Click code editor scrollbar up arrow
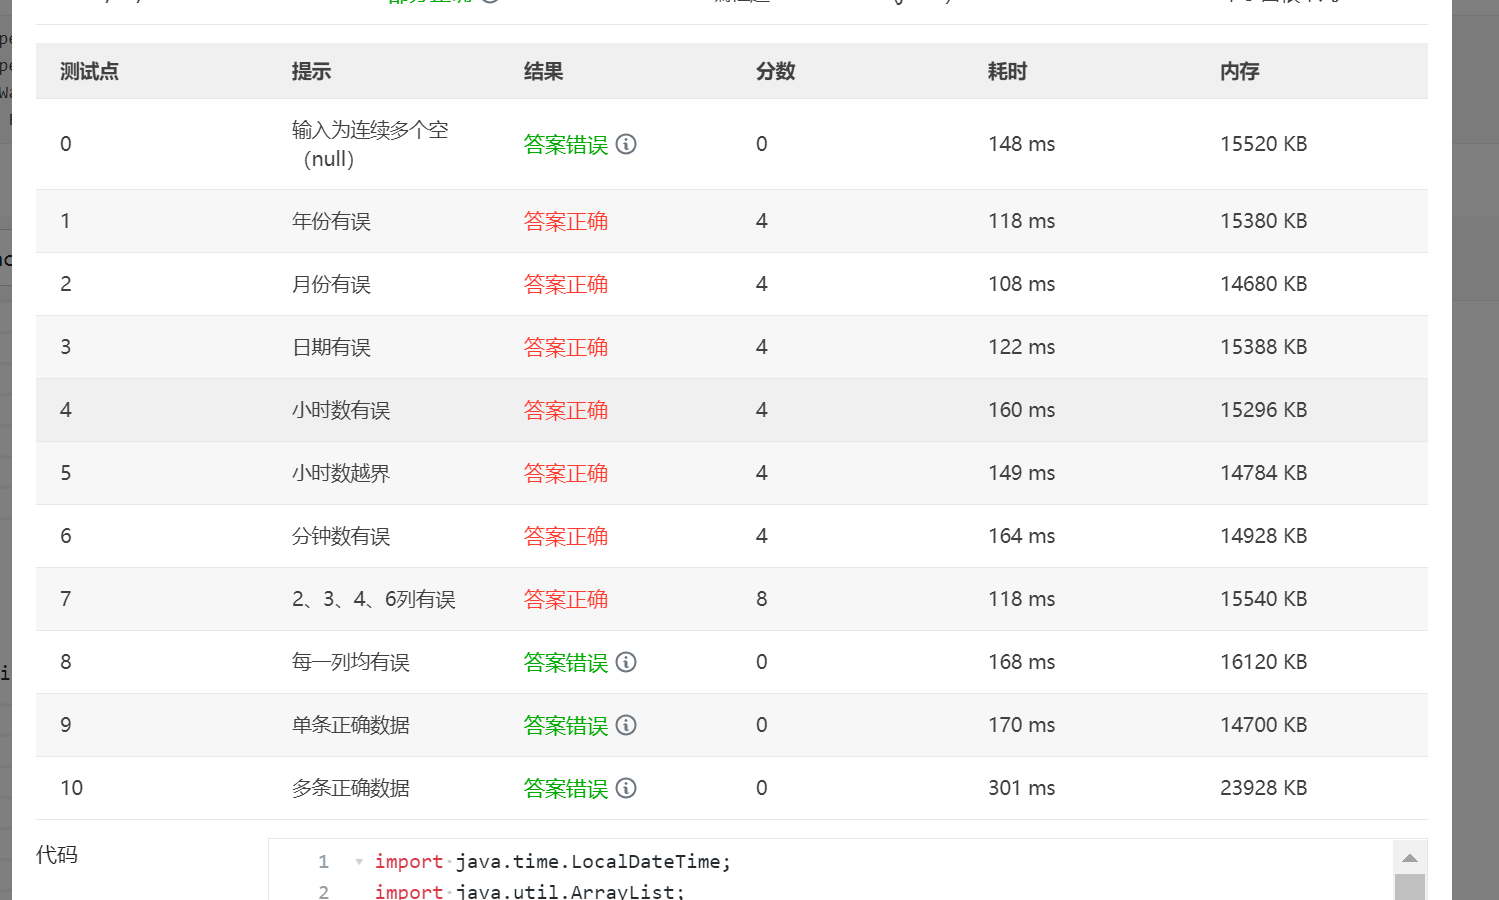This screenshot has height=900, width=1499. tap(1410, 858)
